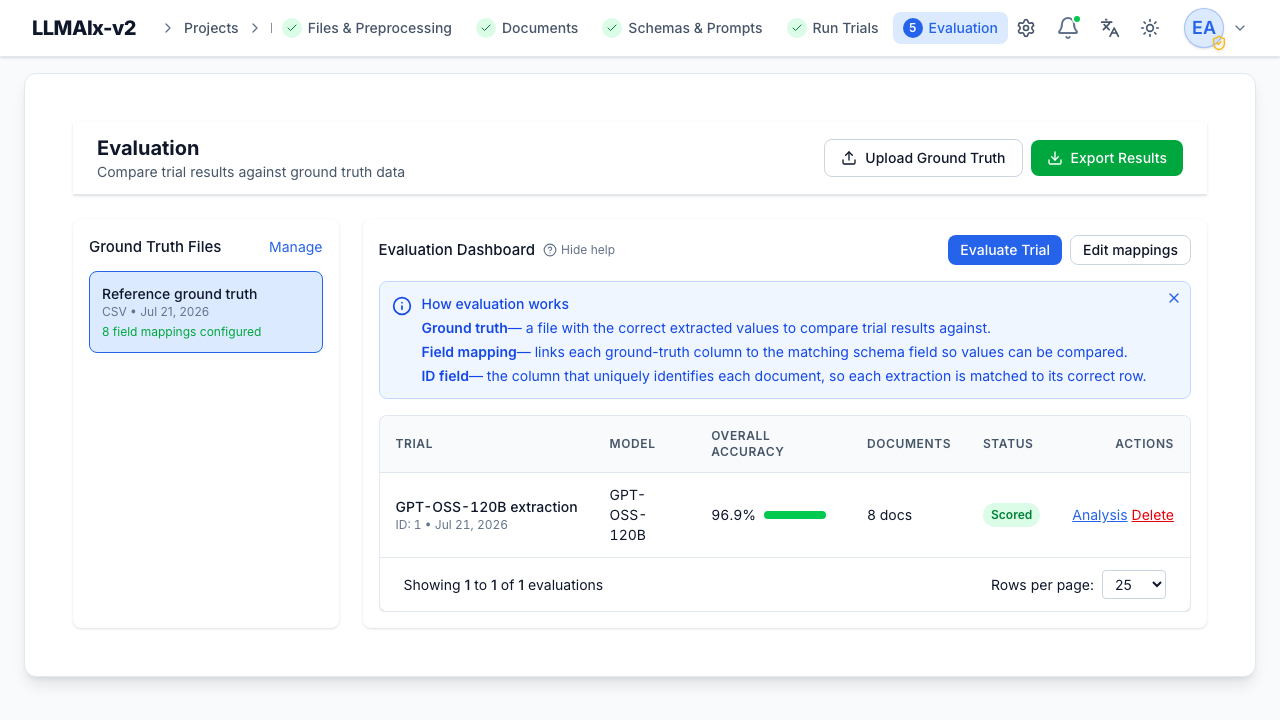Click 8 field mappings configured text
Viewport: 1280px width, 720px height.
point(182,332)
